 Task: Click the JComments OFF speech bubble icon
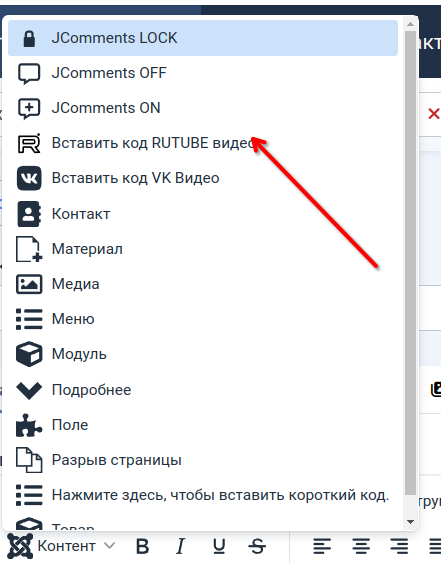click(29, 74)
